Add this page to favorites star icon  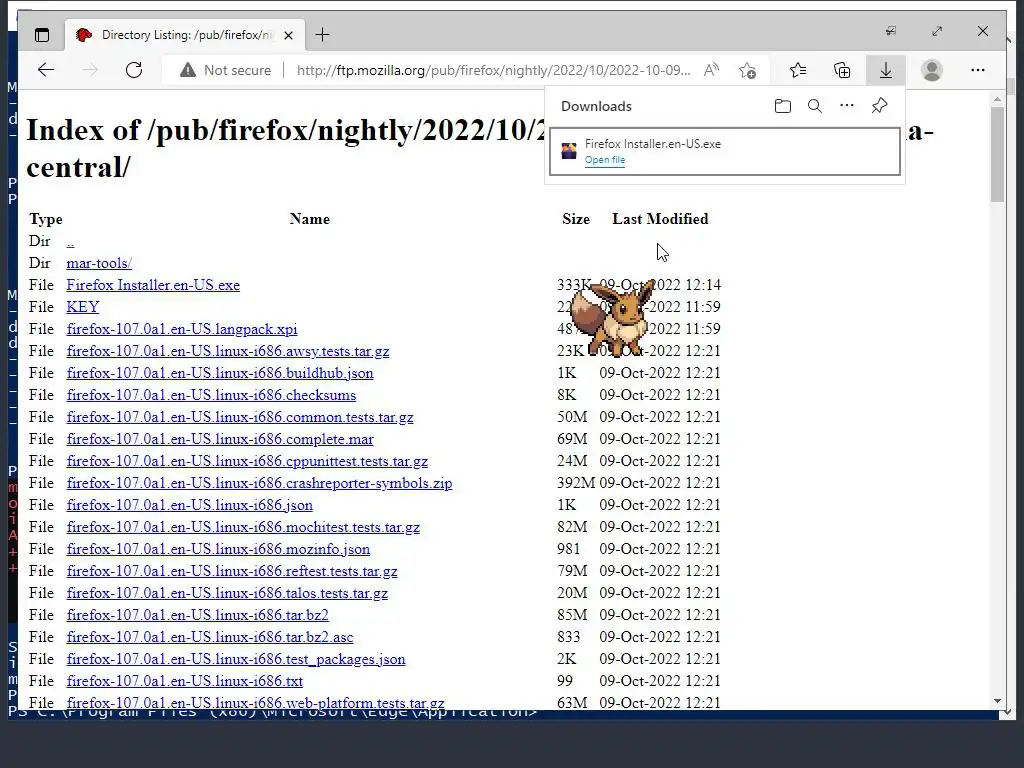(748, 70)
